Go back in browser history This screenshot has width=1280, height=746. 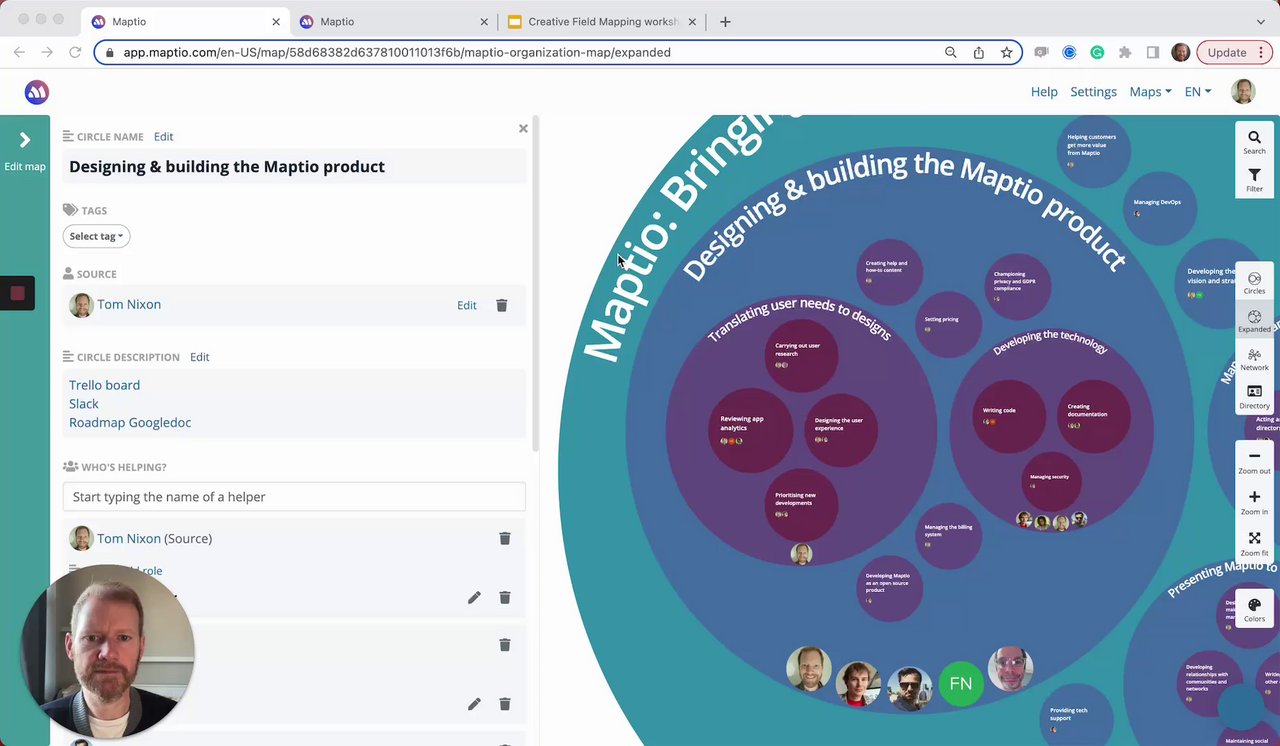click(19, 52)
